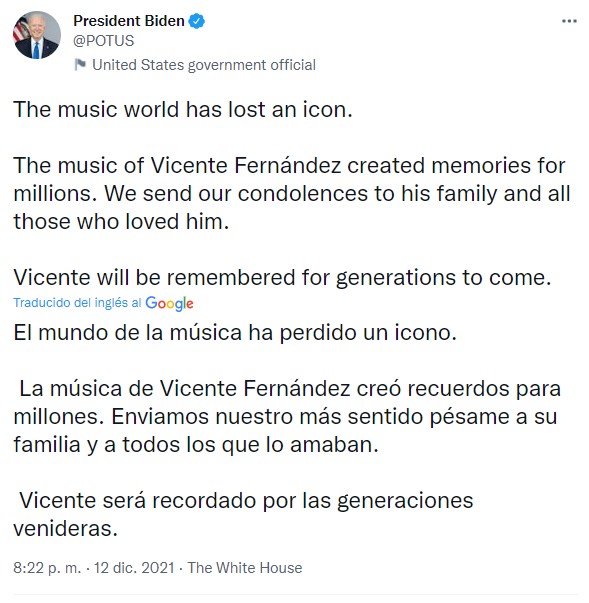Click the flag icon beside government label

(80, 65)
